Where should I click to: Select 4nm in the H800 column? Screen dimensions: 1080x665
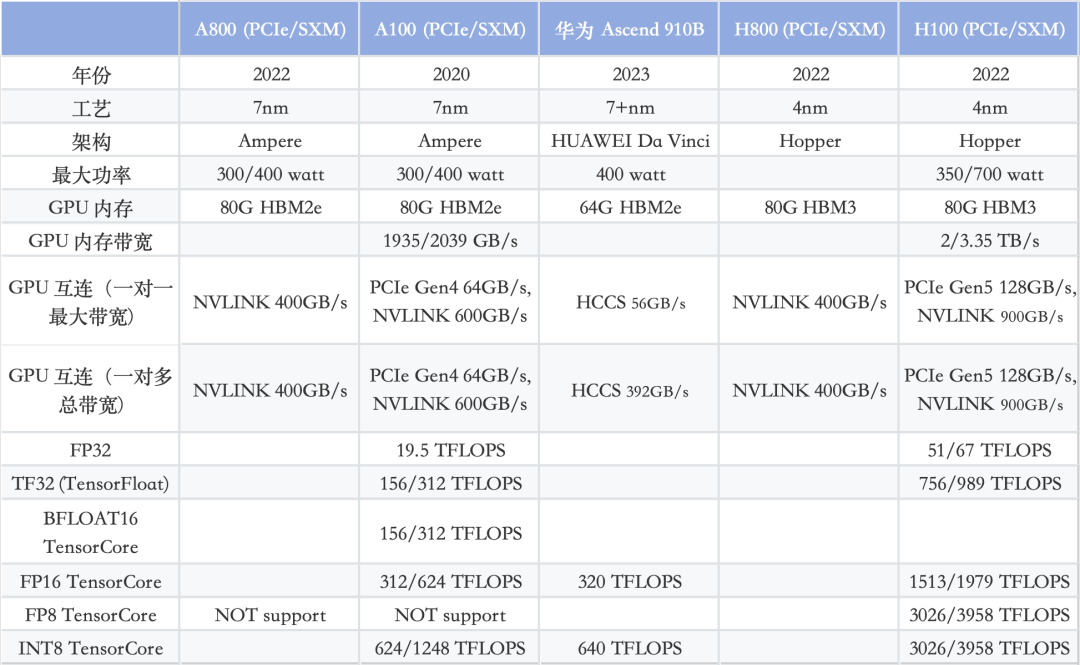click(x=810, y=108)
